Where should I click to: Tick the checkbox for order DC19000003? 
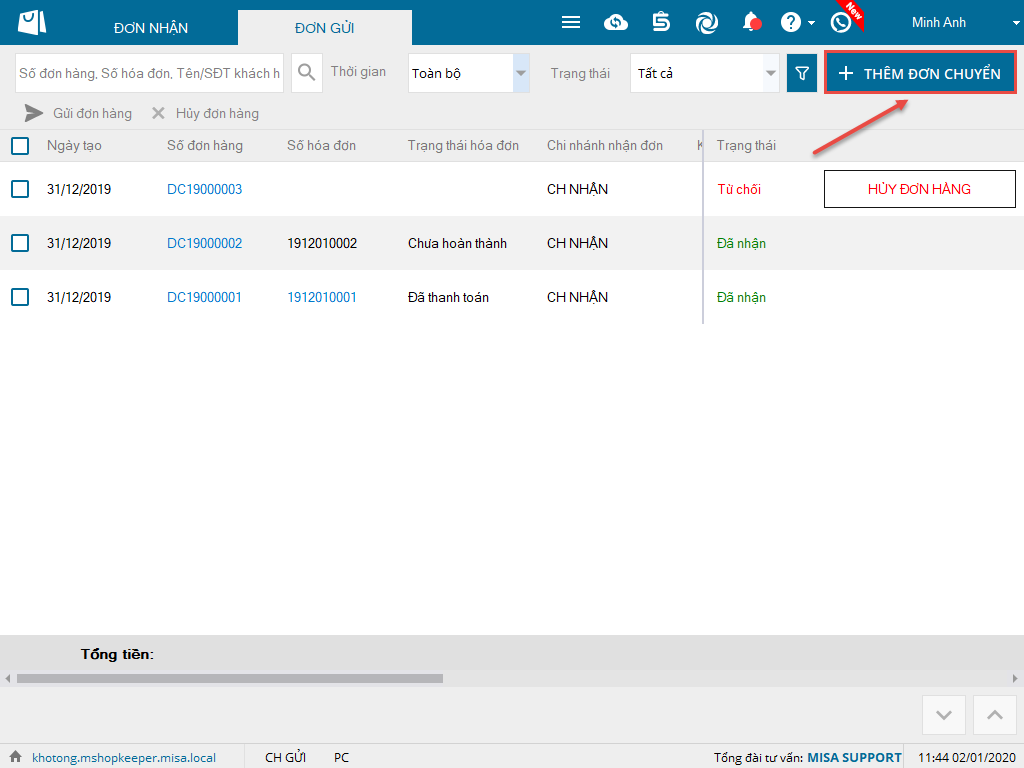pos(20,189)
